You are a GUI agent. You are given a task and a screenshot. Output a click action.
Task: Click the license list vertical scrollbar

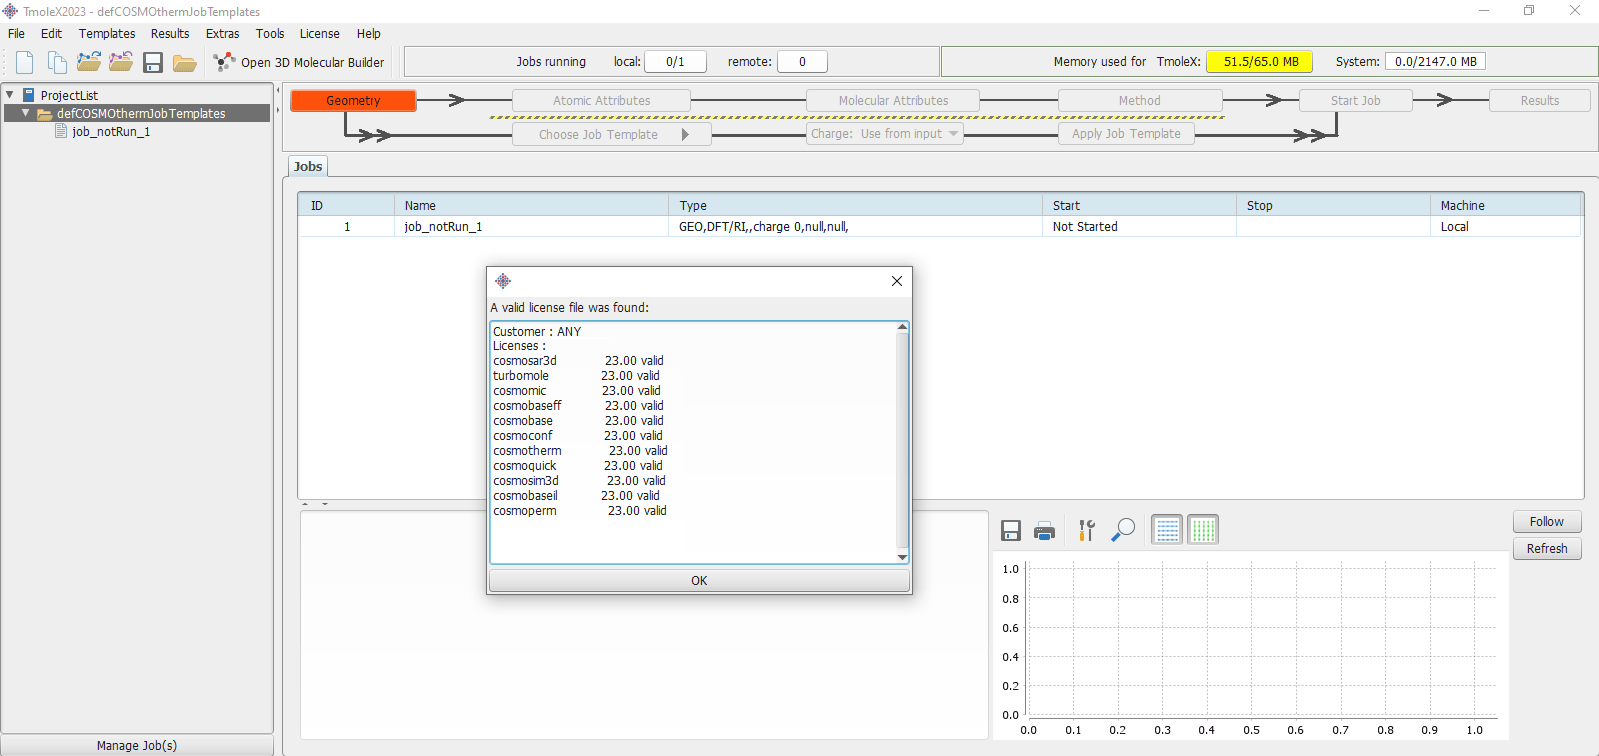coord(902,440)
